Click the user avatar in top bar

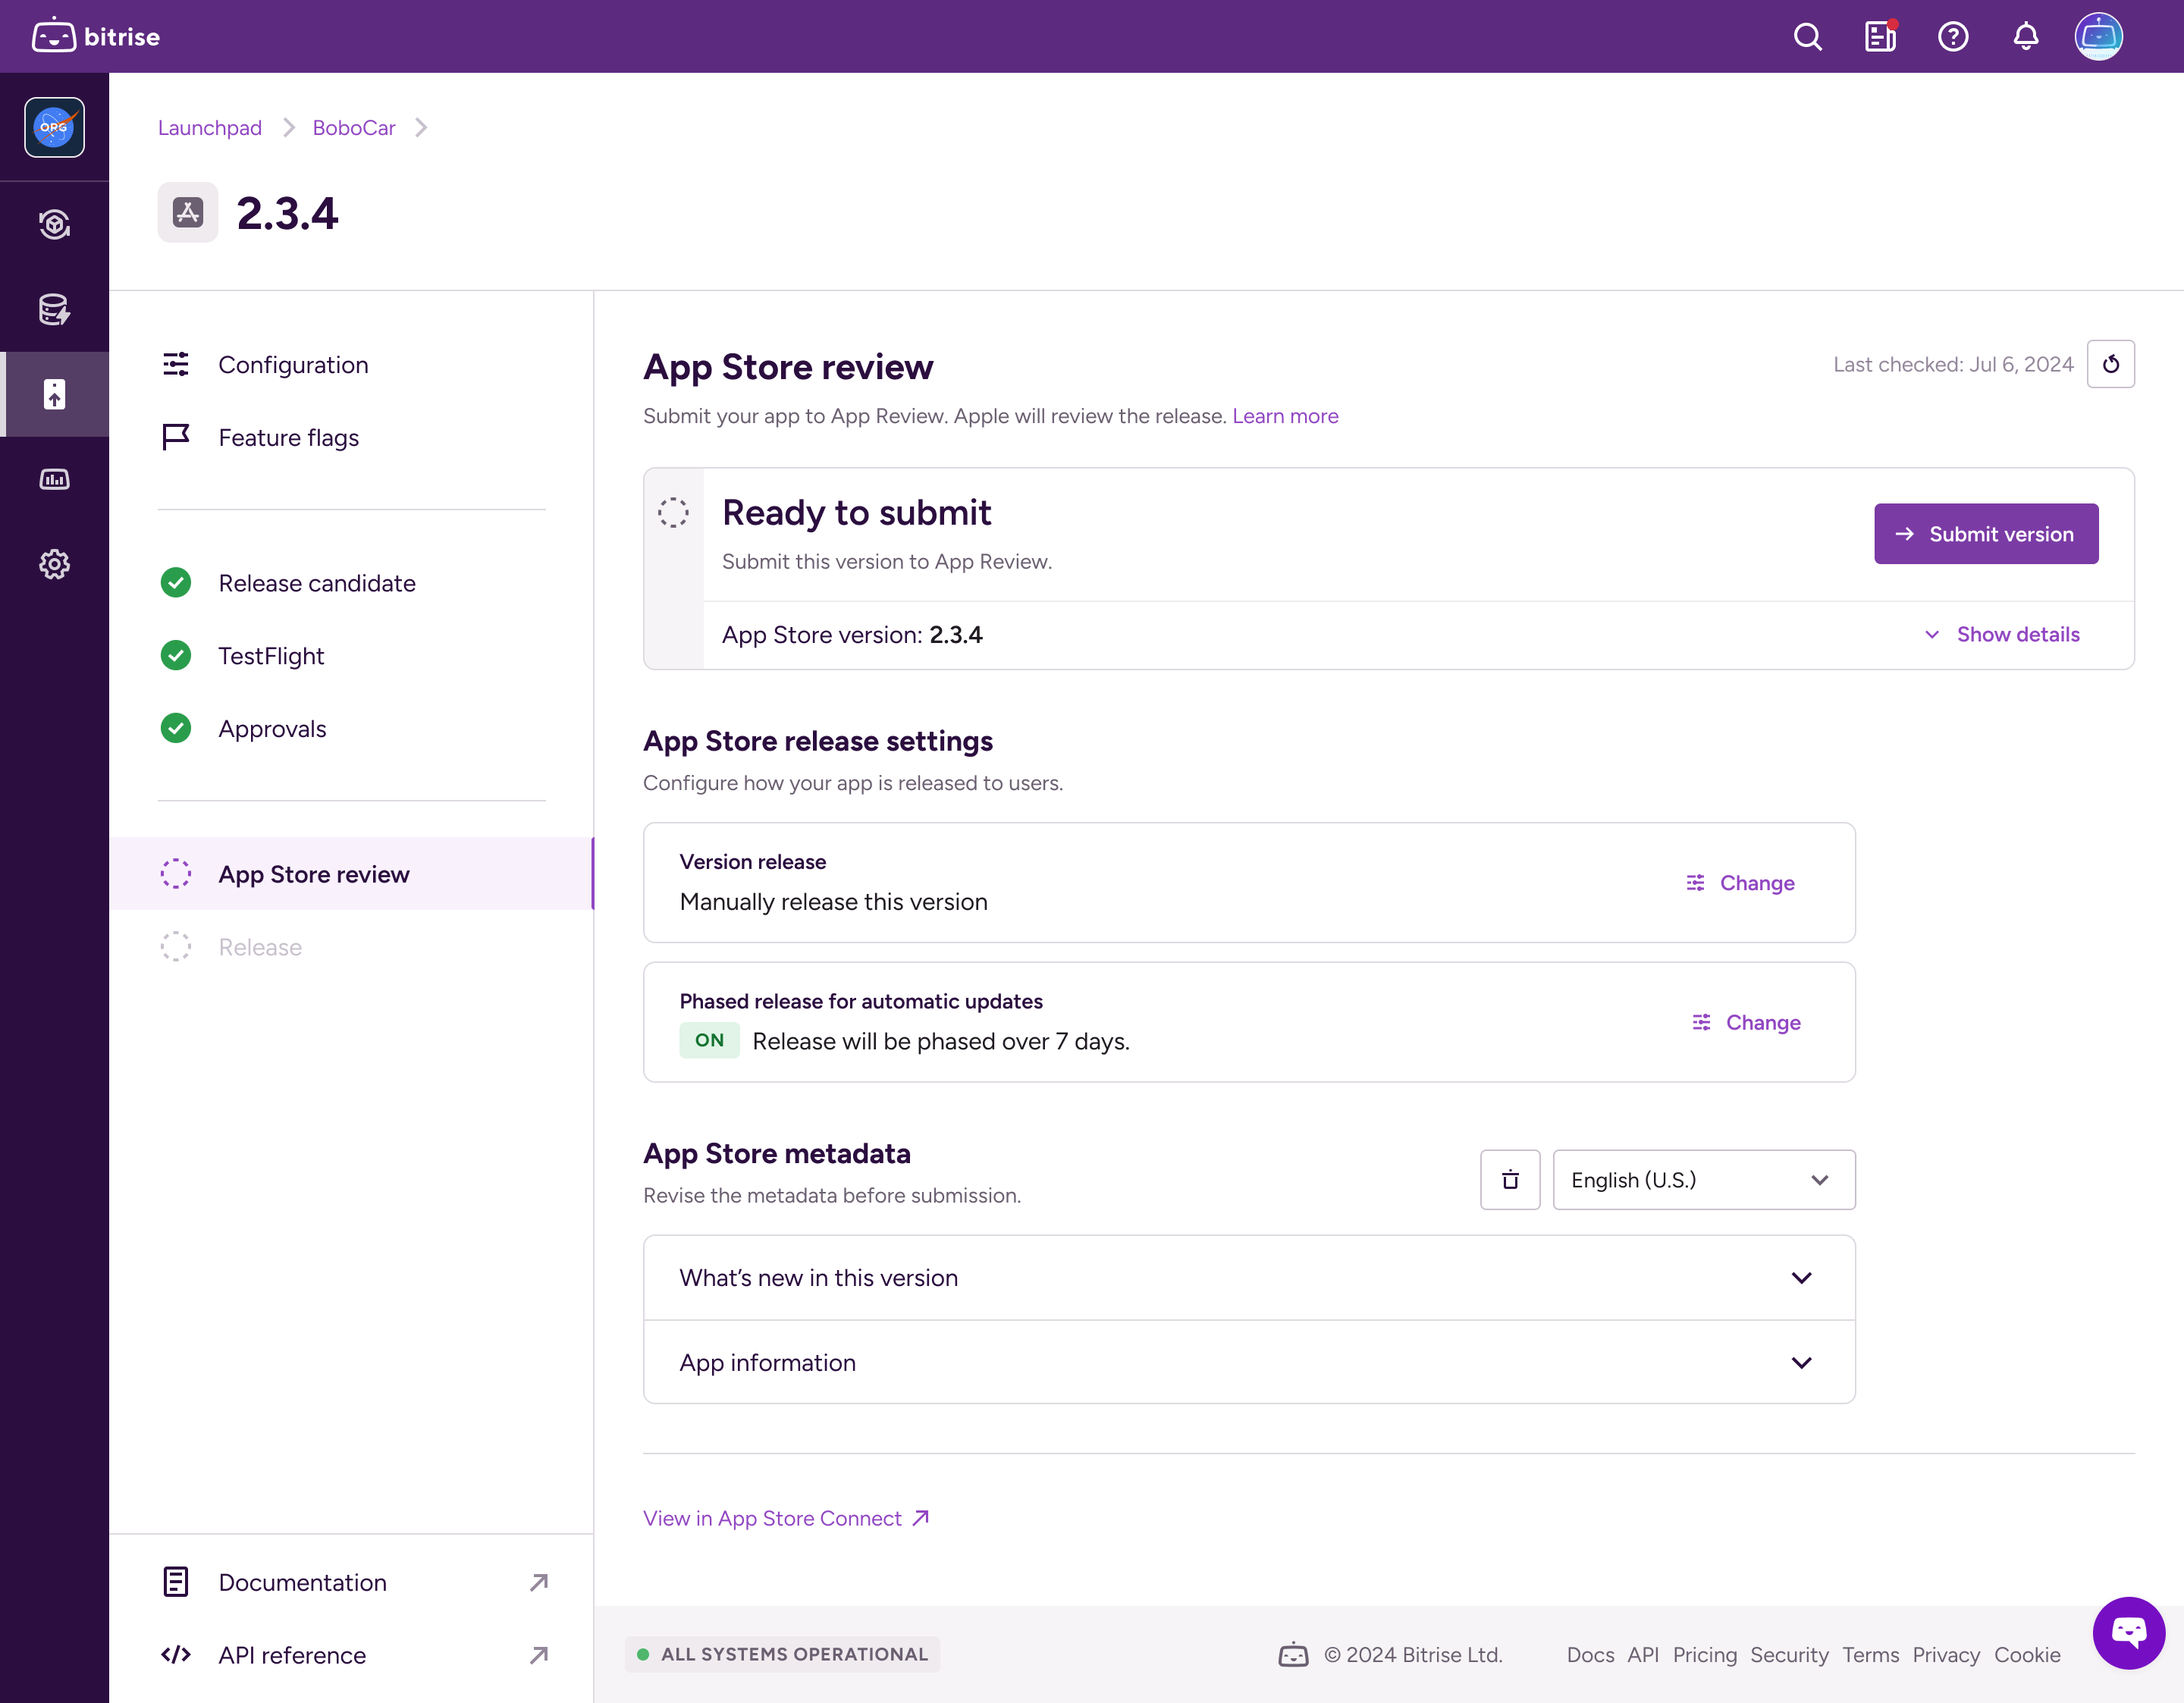pyautogui.click(x=2098, y=37)
